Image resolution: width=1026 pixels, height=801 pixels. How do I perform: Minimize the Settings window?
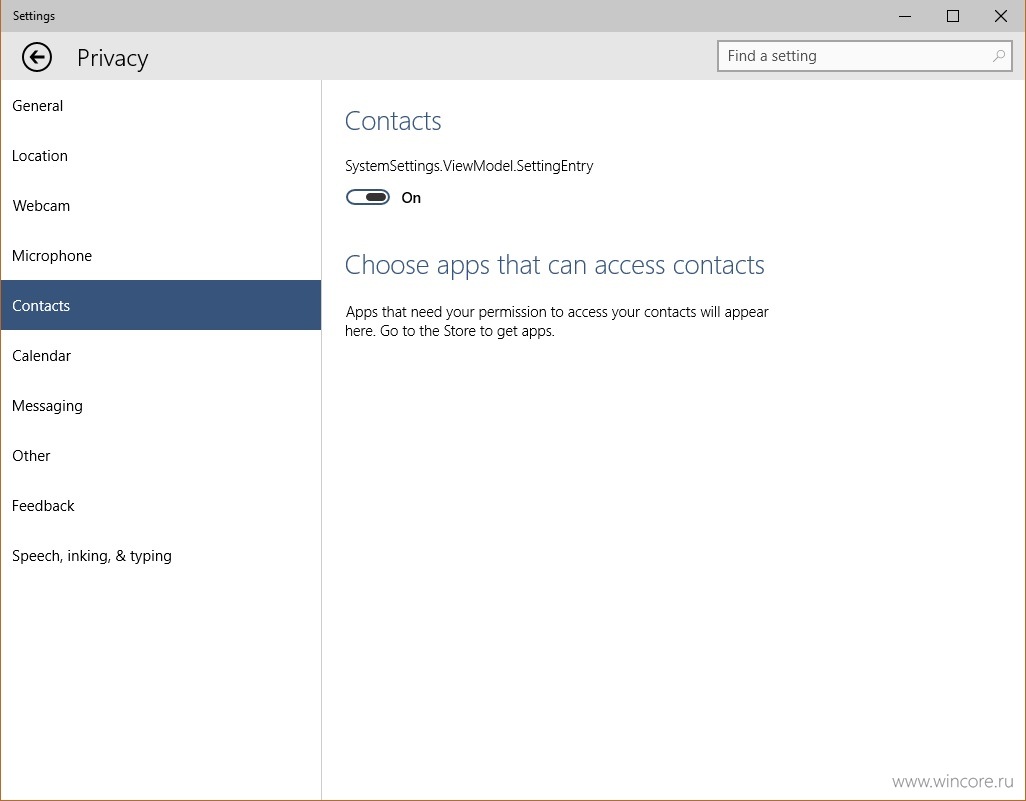click(905, 16)
